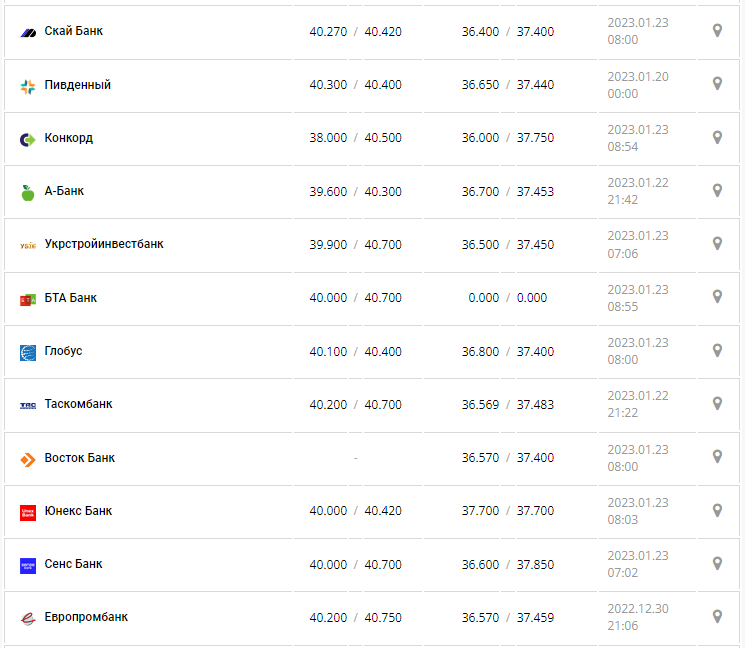Click the Сенс Банк location marker
The height and width of the screenshot is (648, 745).
point(717,563)
